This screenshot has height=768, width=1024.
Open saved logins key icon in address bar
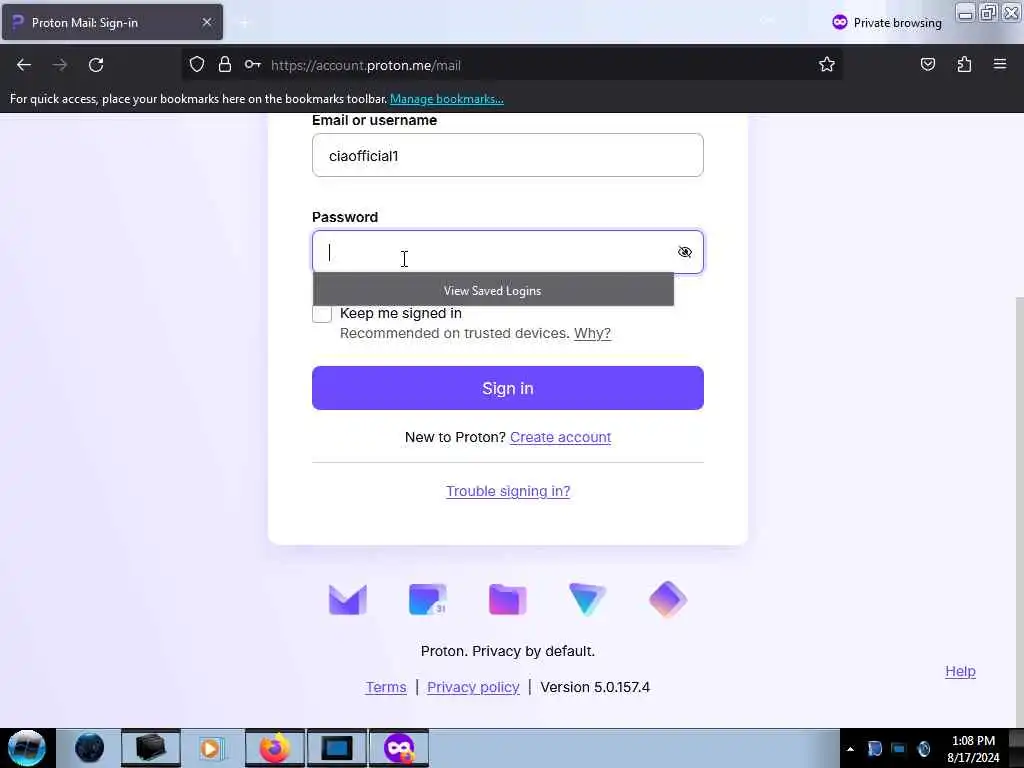(x=253, y=65)
